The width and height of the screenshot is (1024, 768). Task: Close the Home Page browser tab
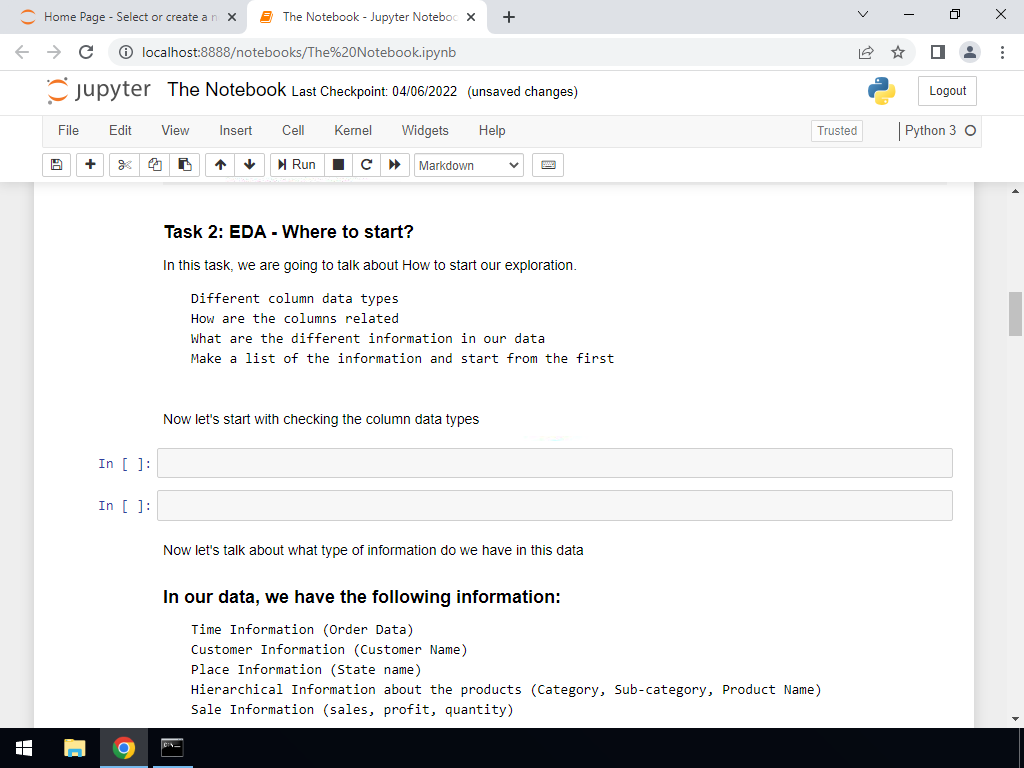pos(232,17)
